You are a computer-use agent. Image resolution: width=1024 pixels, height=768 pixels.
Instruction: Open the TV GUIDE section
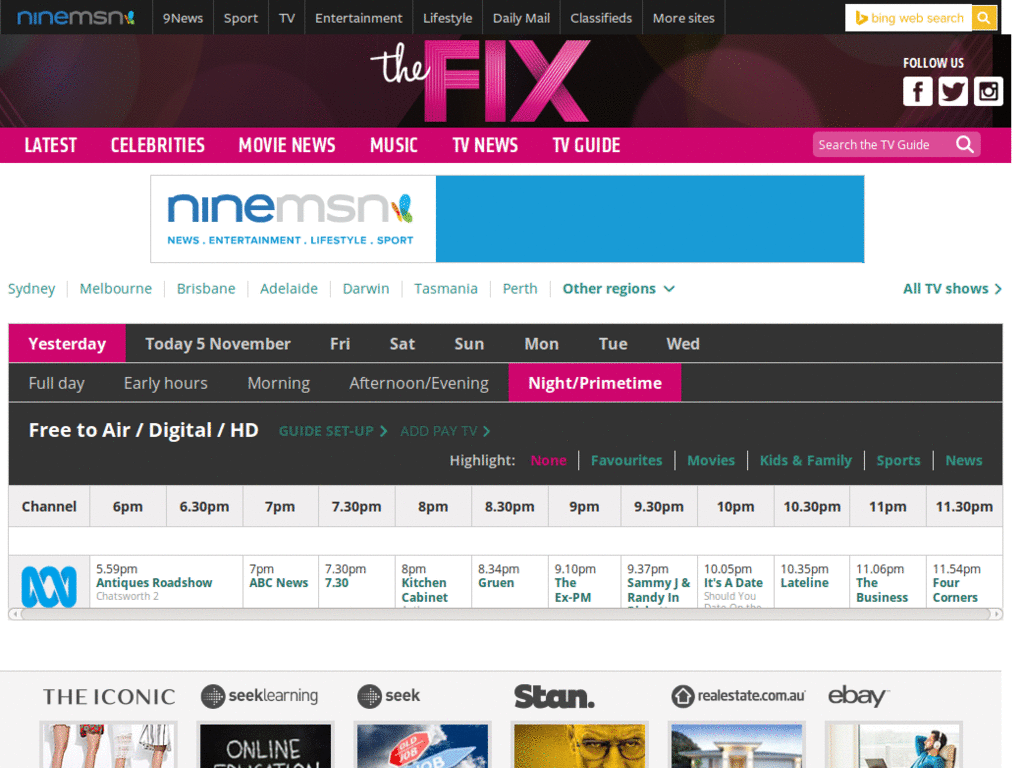[x=586, y=145]
